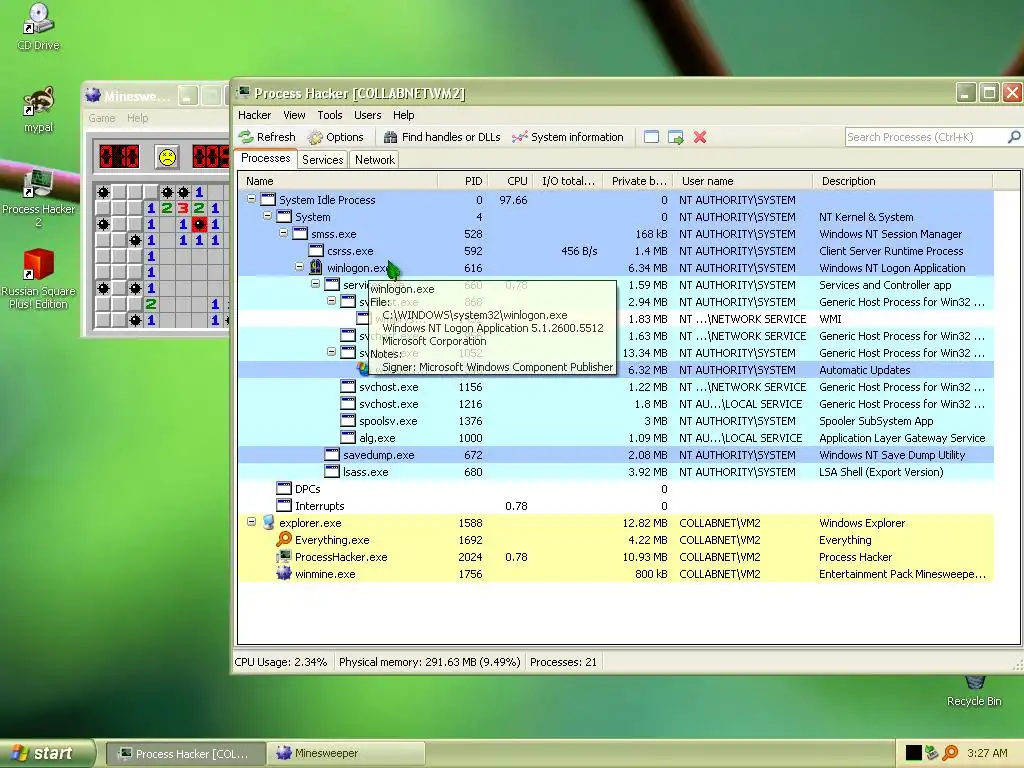This screenshot has width=1024, height=768.
Task: Click Find handles or DLLs binoculars
Action: [x=391, y=137]
